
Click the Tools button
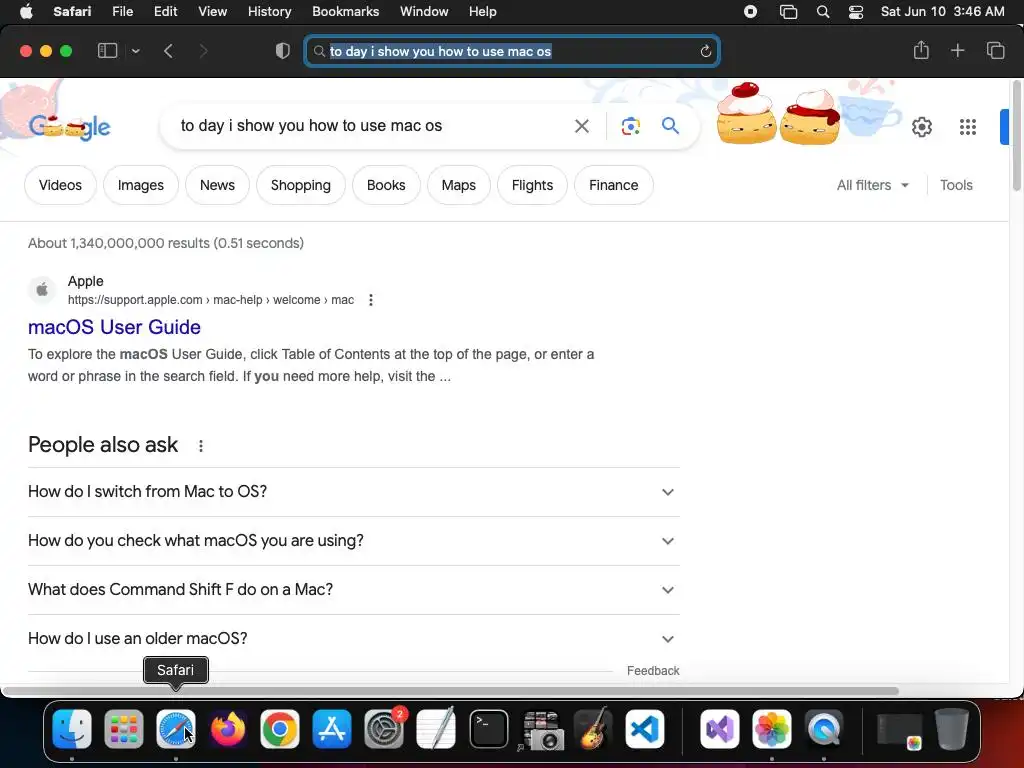click(956, 185)
